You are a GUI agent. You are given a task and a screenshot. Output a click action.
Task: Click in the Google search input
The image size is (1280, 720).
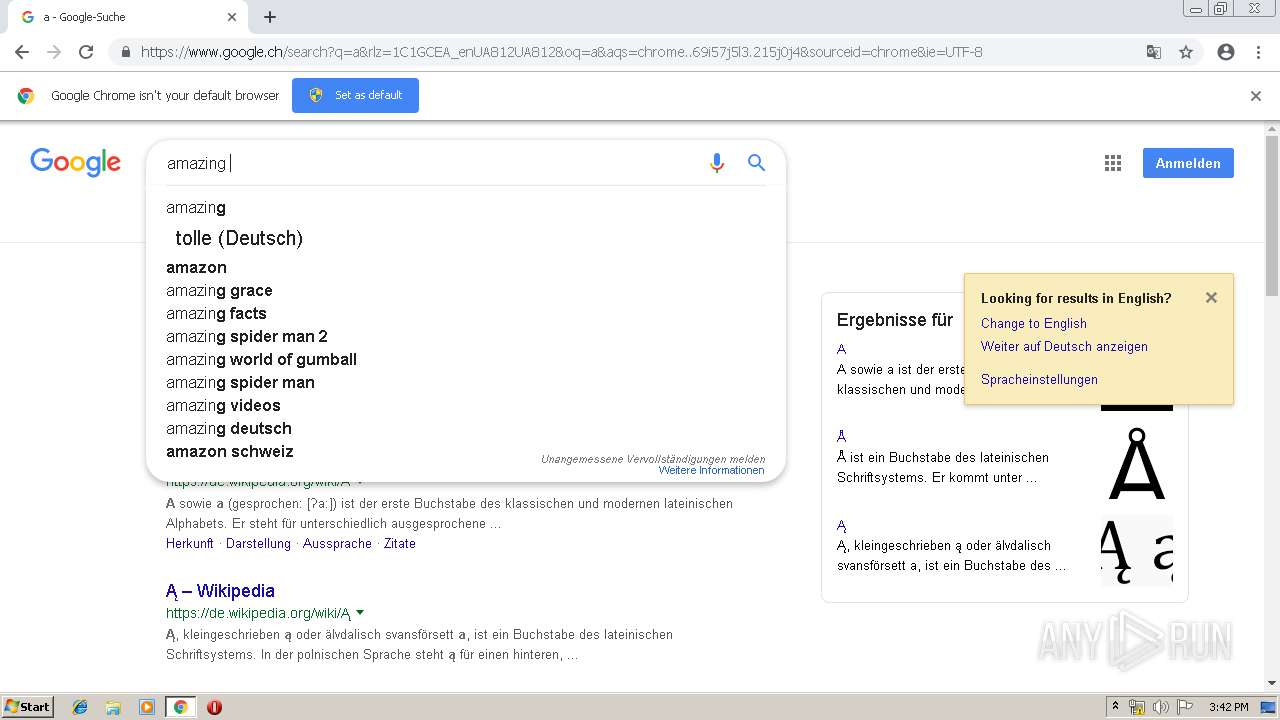[430, 163]
